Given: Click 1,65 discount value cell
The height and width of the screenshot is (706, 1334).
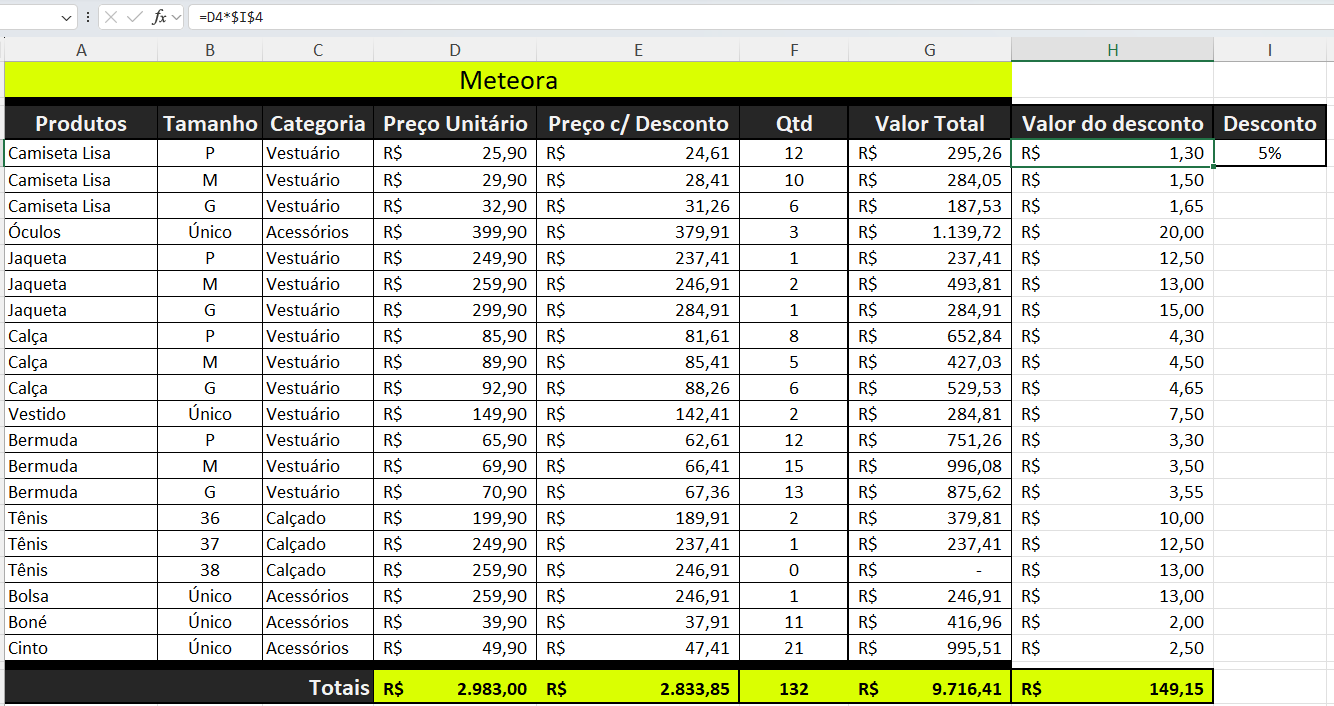Looking at the screenshot, I should [1112, 206].
